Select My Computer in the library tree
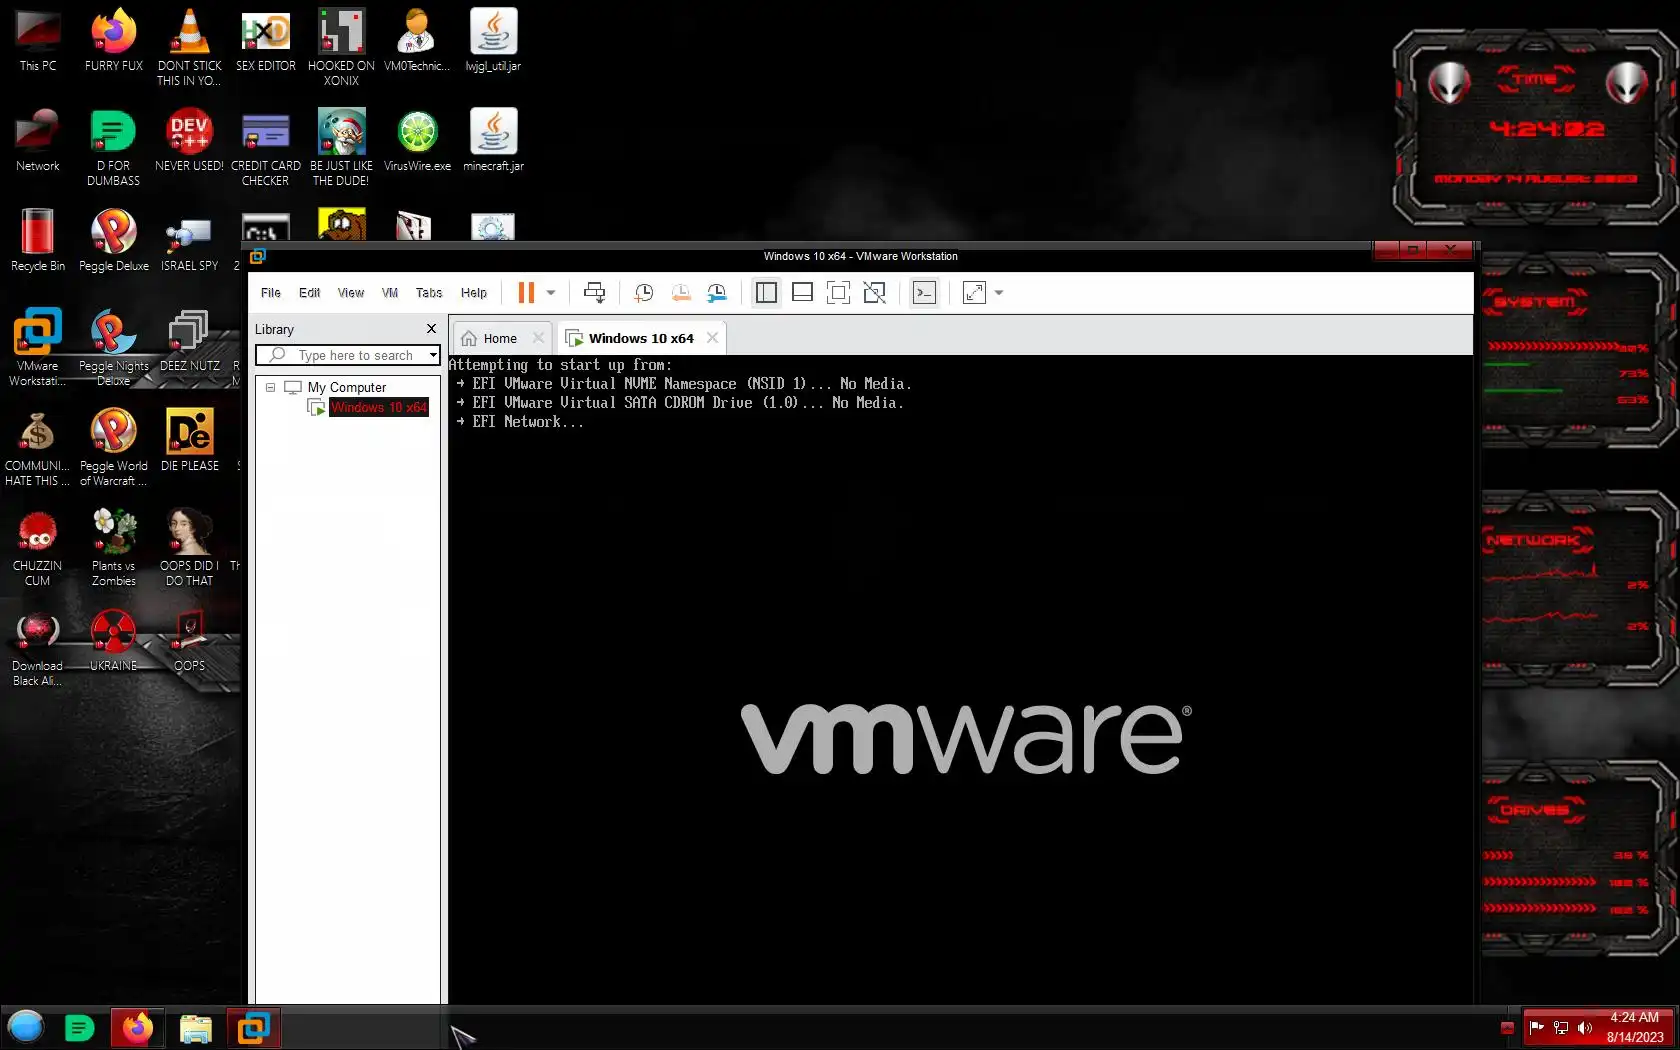 pyautogui.click(x=346, y=387)
